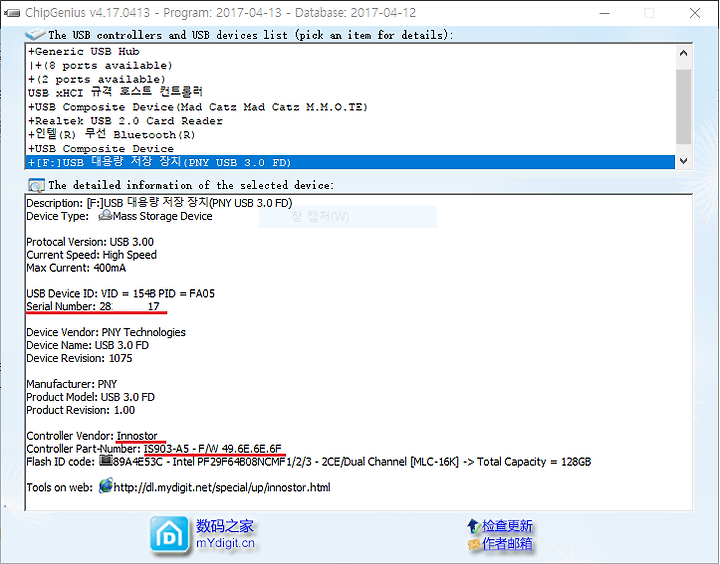Viewport: 720px width, 564px height.
Task: Select the Mad Catz M.M.O.TE composite device
Action: [198, 107]
